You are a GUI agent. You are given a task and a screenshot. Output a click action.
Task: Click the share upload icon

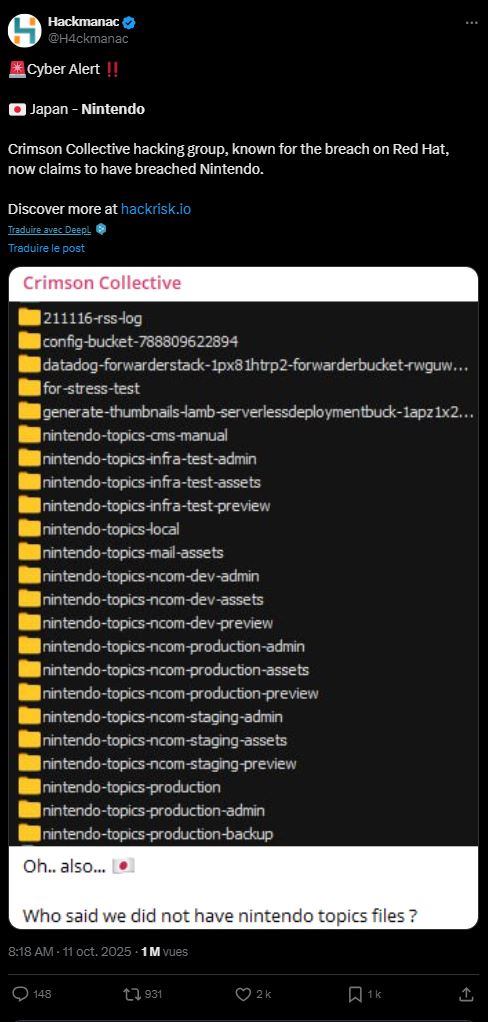click(x=466, y=994)
